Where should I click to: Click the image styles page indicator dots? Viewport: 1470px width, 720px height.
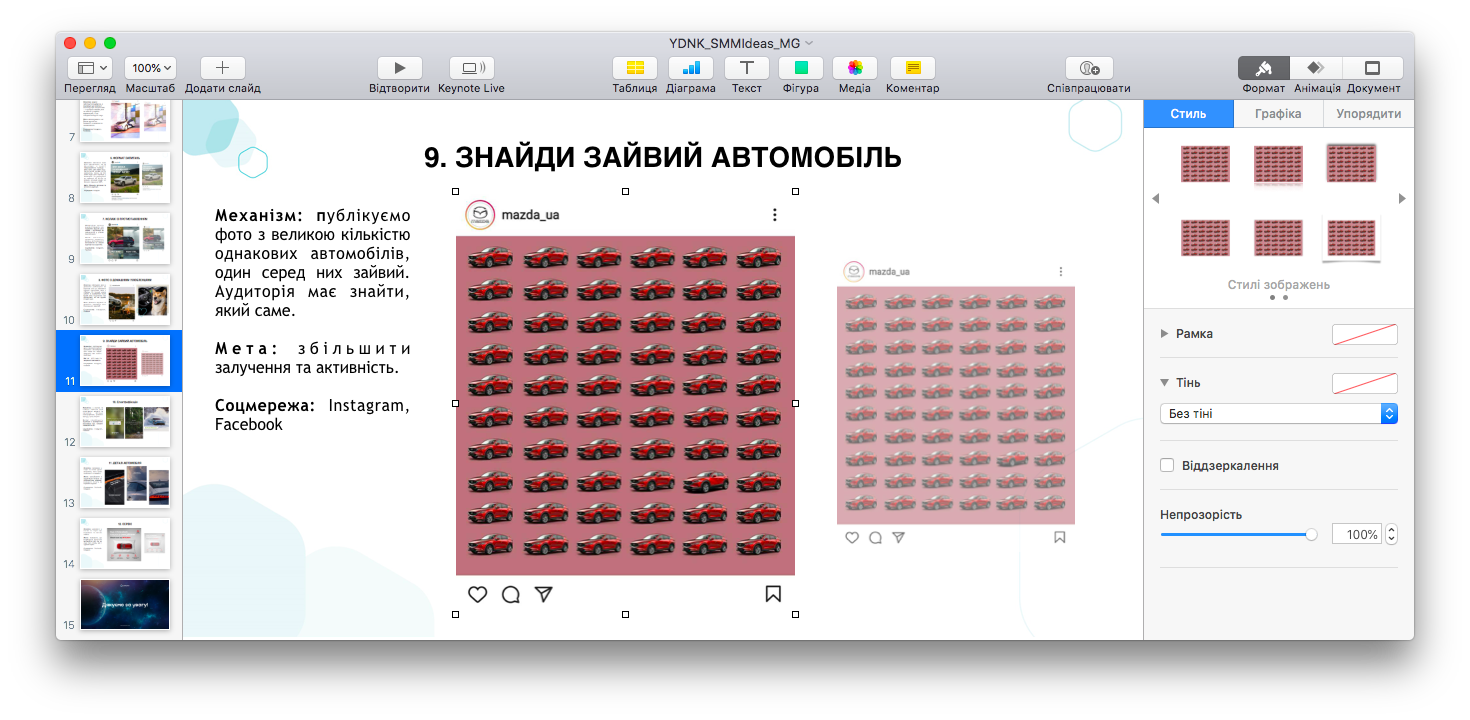point(1279,297)
